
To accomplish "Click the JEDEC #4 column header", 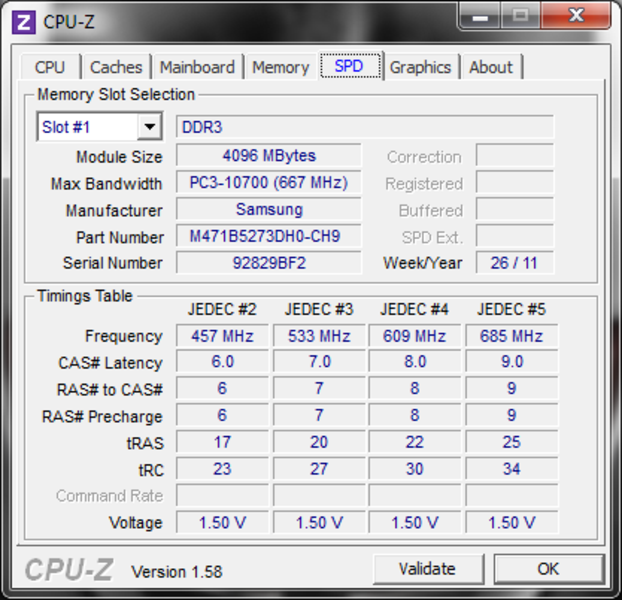I will 415,309.
